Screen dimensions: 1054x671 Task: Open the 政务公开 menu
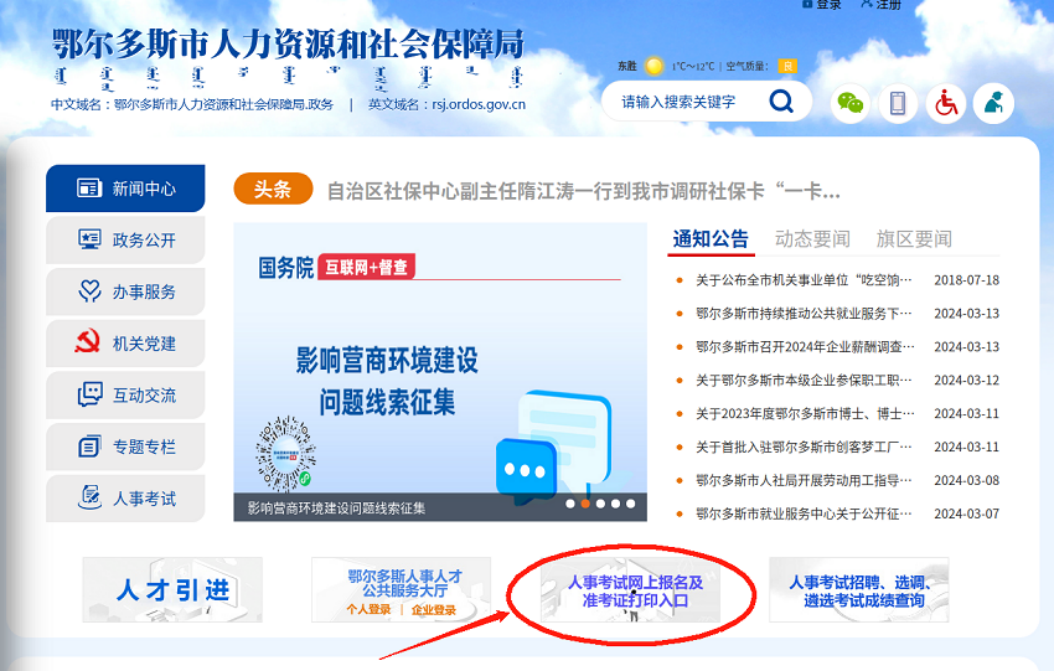[125, 240]
